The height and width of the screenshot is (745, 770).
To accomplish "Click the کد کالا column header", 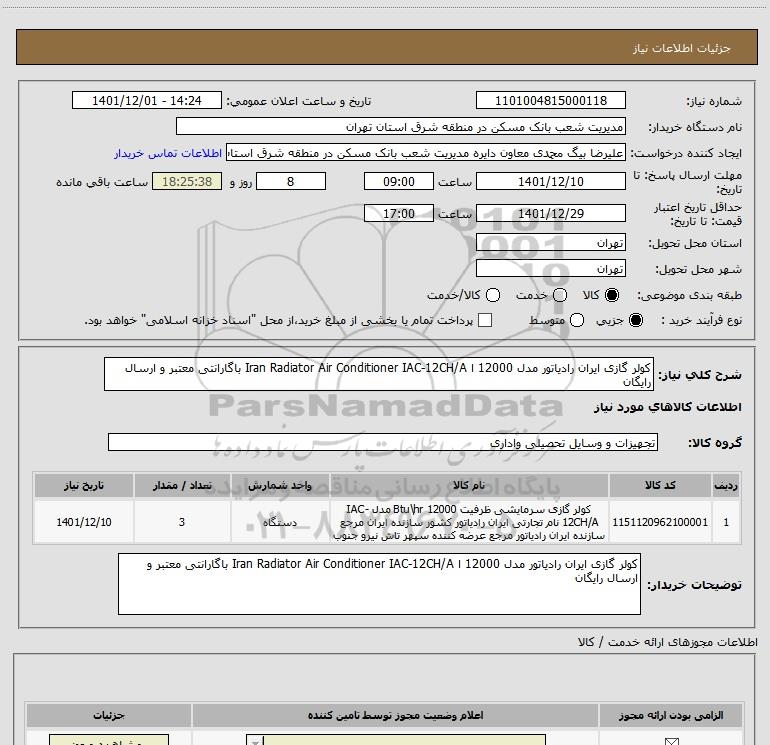I will [x=660, y=486].
